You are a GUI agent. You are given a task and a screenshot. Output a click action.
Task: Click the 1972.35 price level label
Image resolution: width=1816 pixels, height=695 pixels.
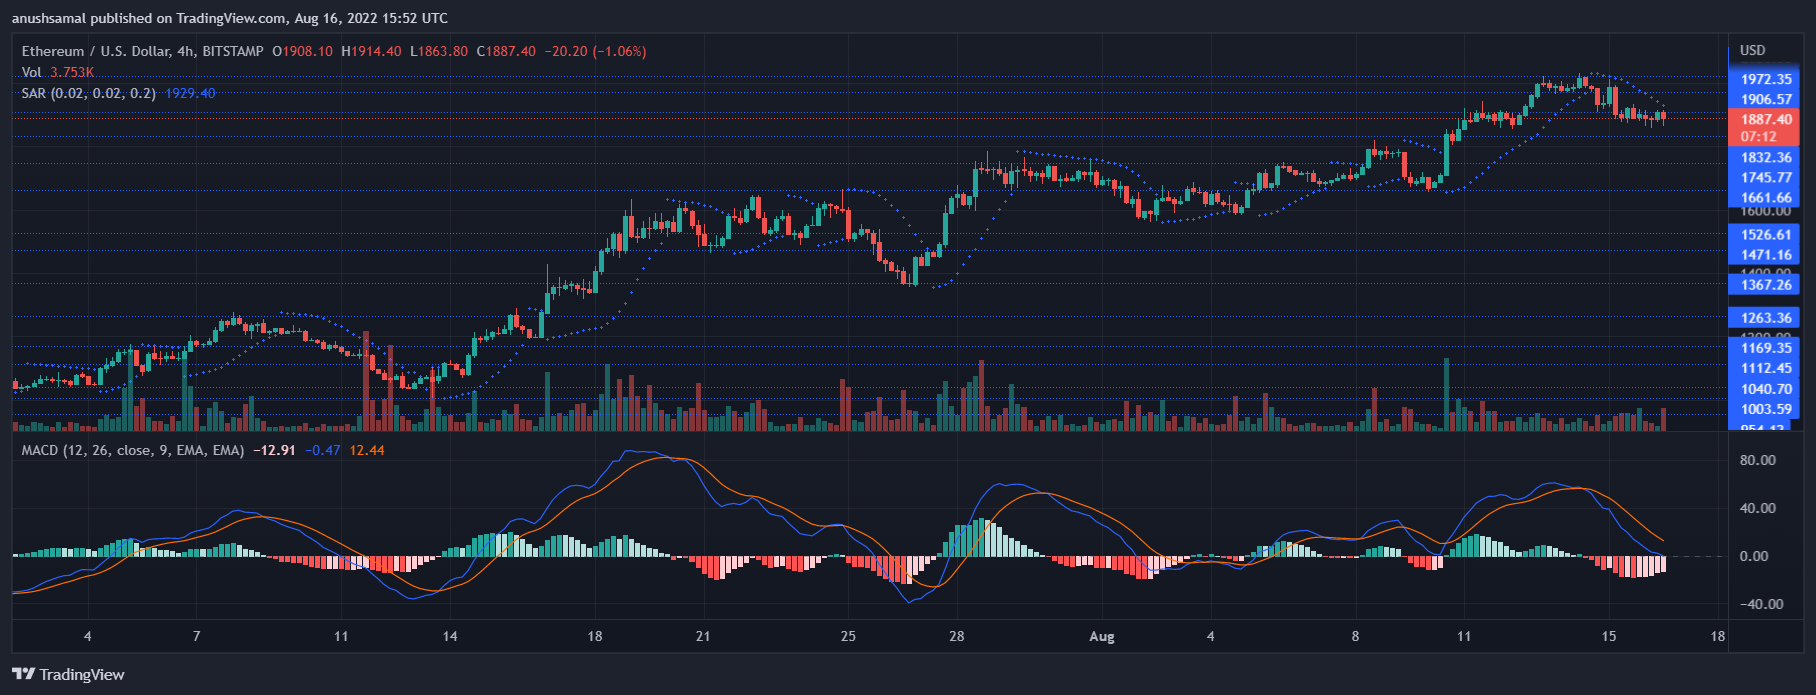pos(1765,79)
